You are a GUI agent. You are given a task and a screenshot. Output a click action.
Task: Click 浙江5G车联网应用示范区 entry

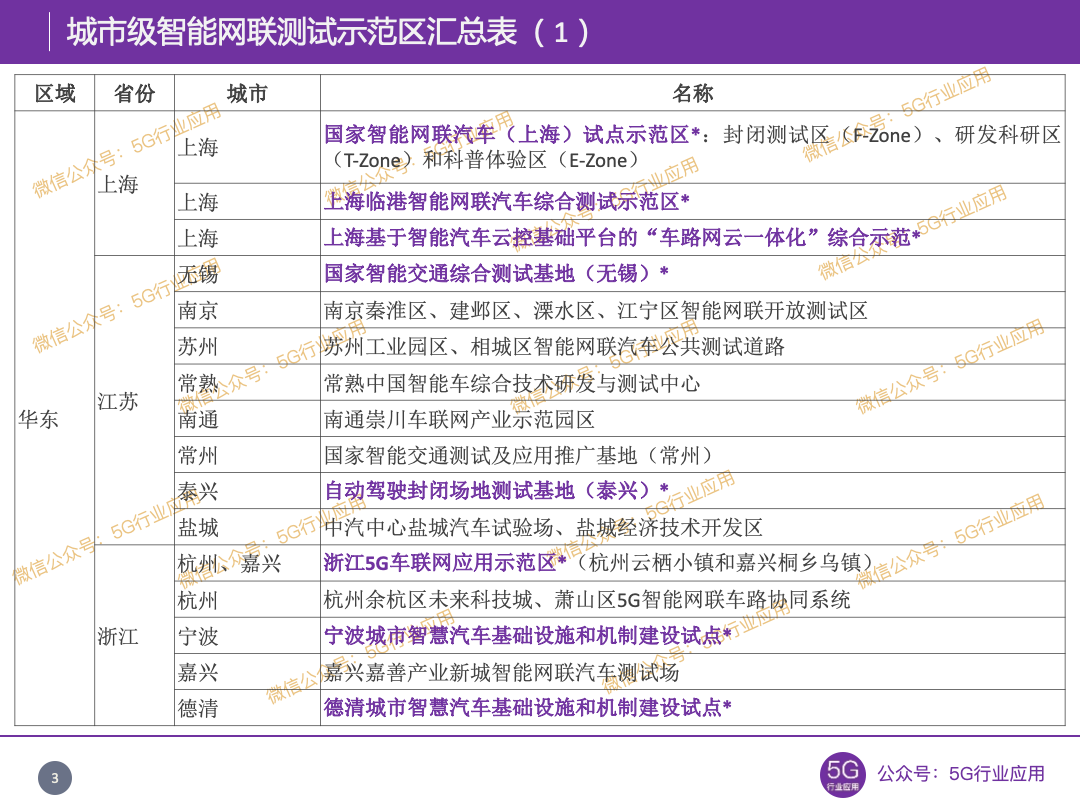click(x=693, y=563)
